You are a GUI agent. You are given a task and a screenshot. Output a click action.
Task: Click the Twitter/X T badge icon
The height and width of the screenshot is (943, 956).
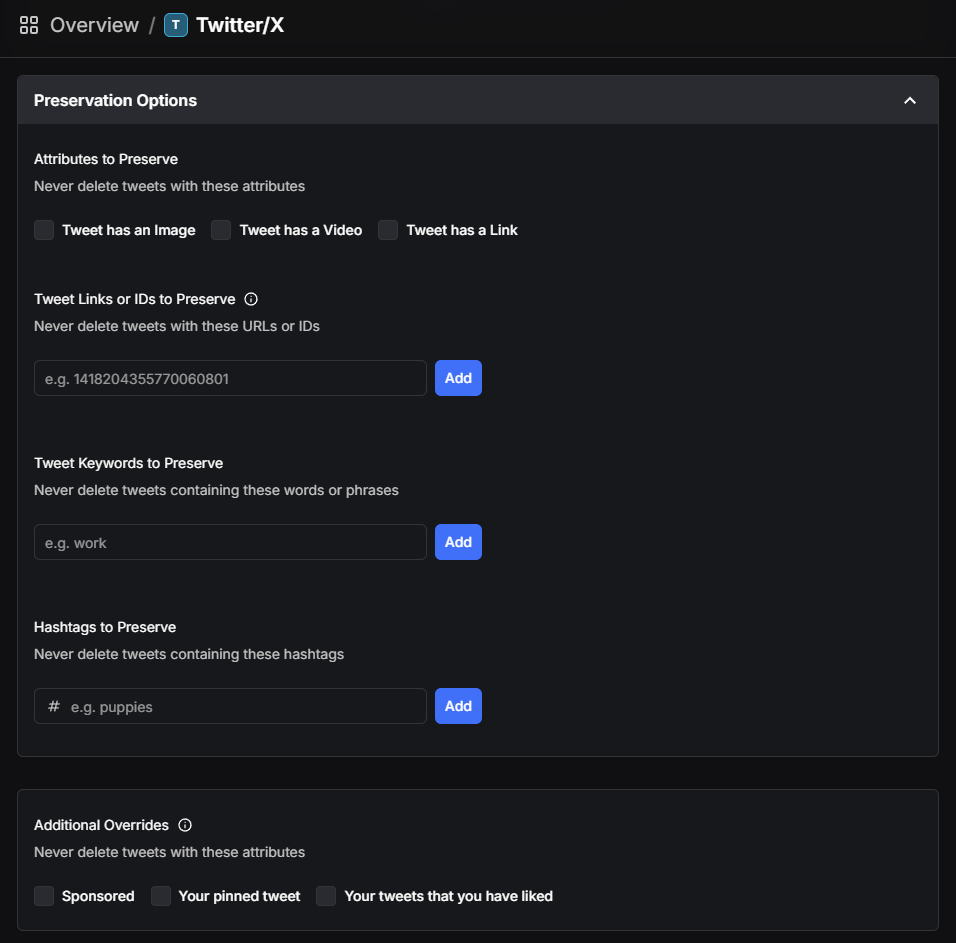[x=176, y=25]
